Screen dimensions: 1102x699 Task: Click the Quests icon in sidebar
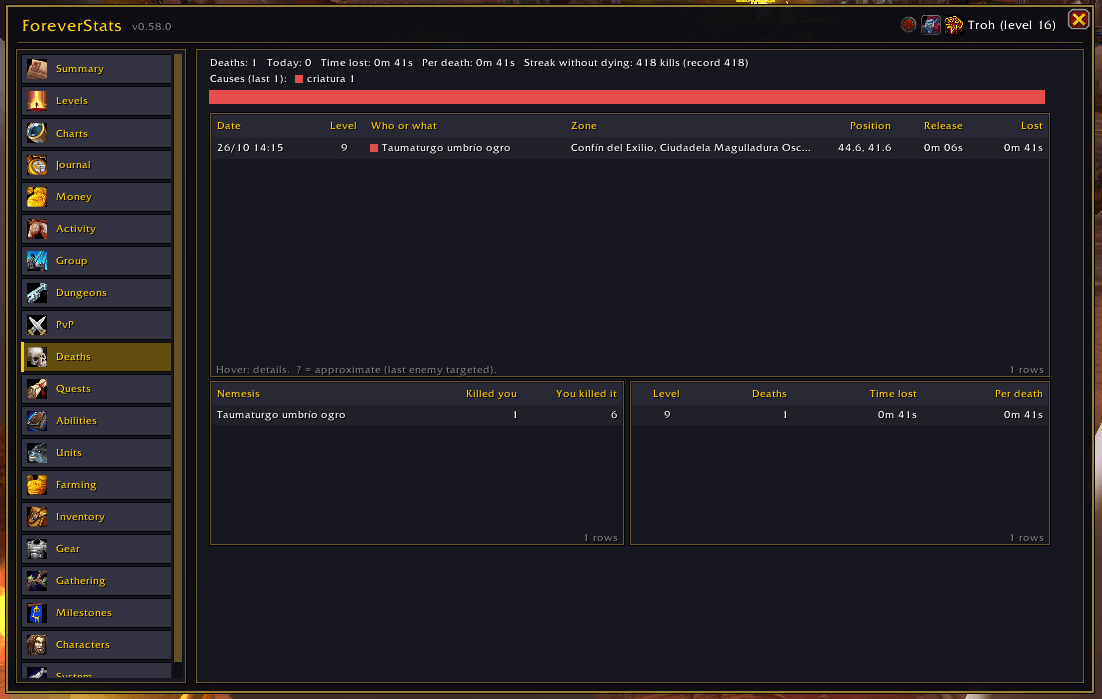pos(37,388)
